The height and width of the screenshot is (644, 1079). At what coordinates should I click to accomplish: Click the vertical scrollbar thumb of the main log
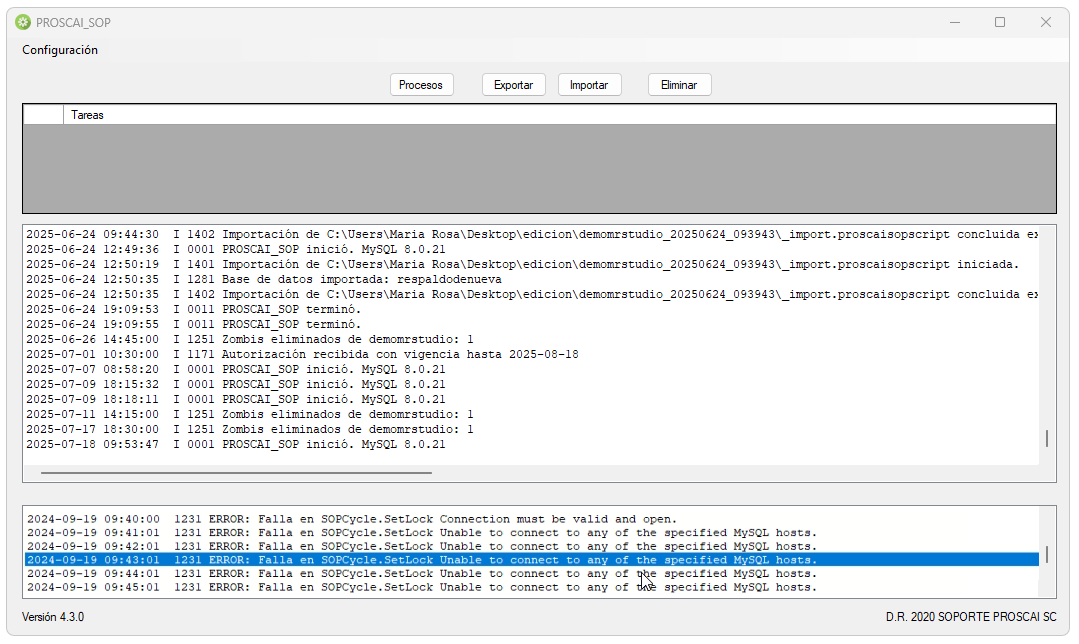[1047, 438]
